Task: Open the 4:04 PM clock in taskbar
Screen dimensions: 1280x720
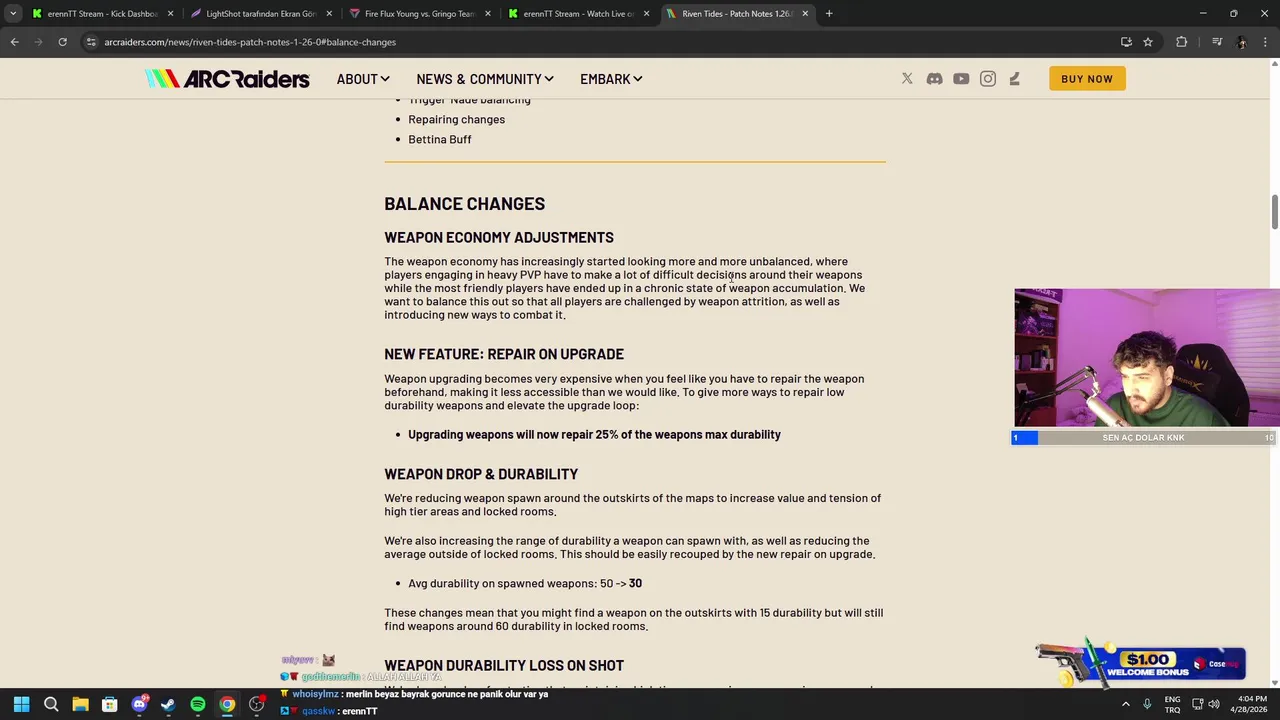Action: 1251,704
